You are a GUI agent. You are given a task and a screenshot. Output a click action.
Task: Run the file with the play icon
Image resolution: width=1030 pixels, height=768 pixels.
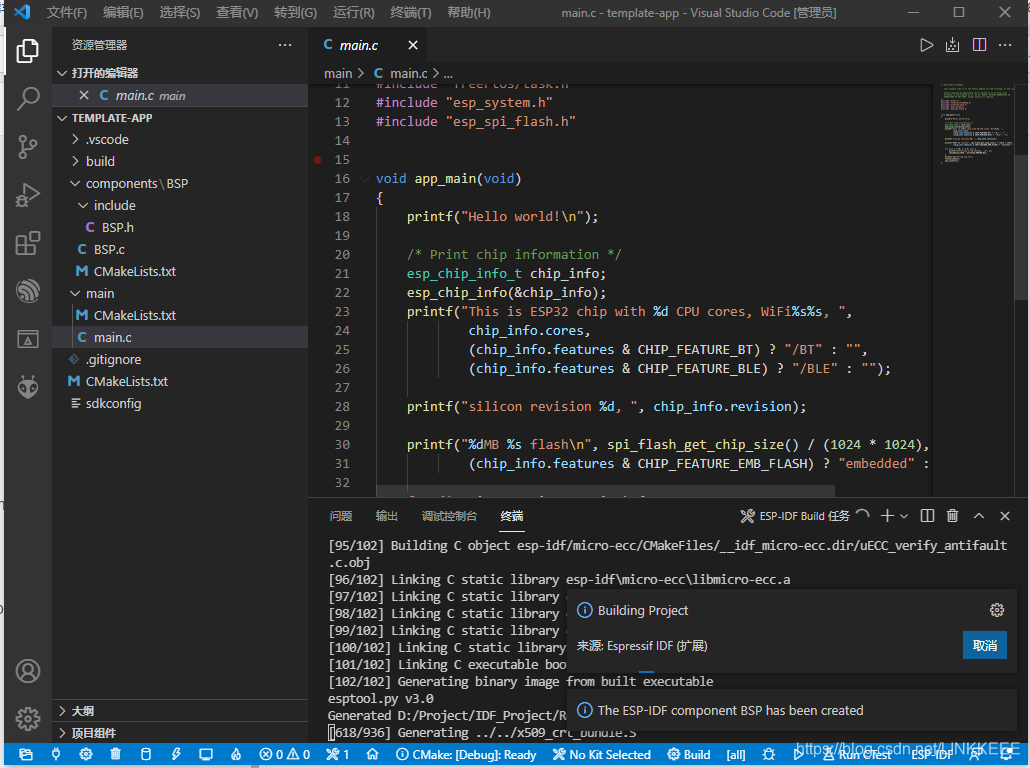pyautogui.click(x=926, y=45)
